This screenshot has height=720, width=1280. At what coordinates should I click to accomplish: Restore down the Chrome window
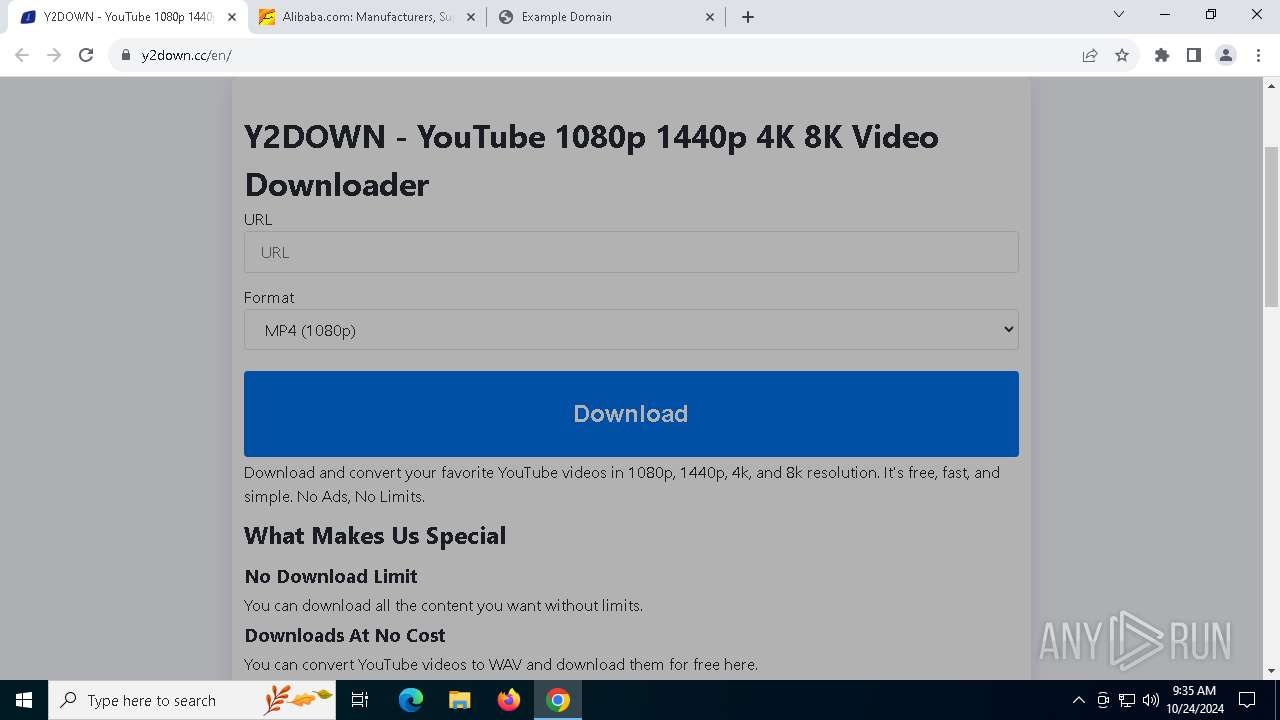pos(1211,15)
